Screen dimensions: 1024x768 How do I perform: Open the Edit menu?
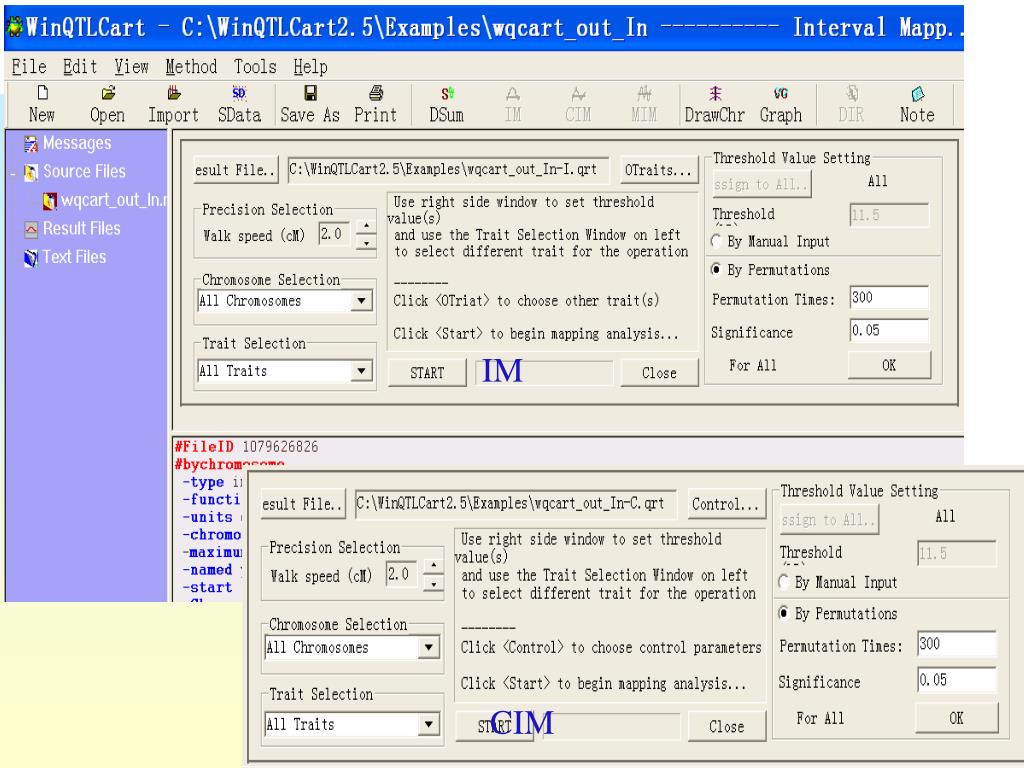tap(80, 67)
